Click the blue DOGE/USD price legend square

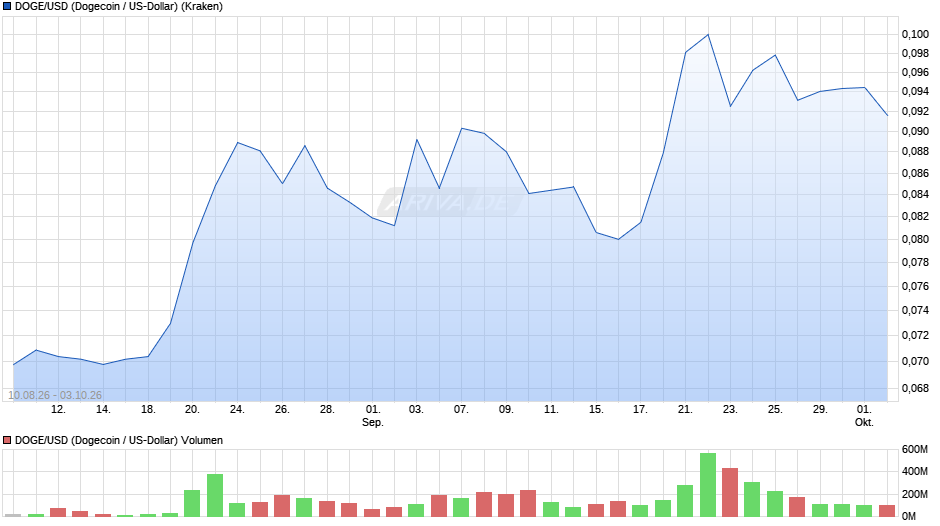point(7,7)
